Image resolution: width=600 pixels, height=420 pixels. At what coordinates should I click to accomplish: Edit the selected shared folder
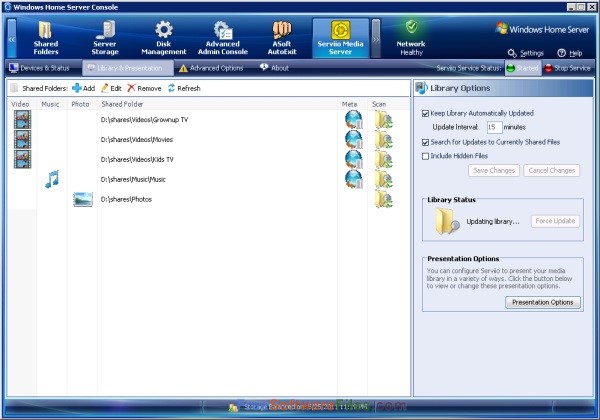pyautogui.click(x=111, y=88)
